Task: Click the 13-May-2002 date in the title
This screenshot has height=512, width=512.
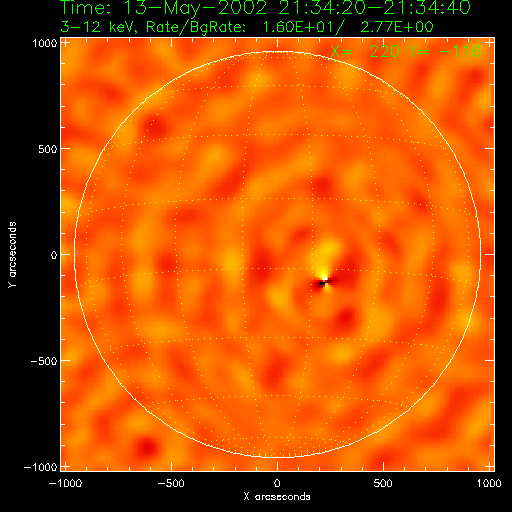Action: 195,7
